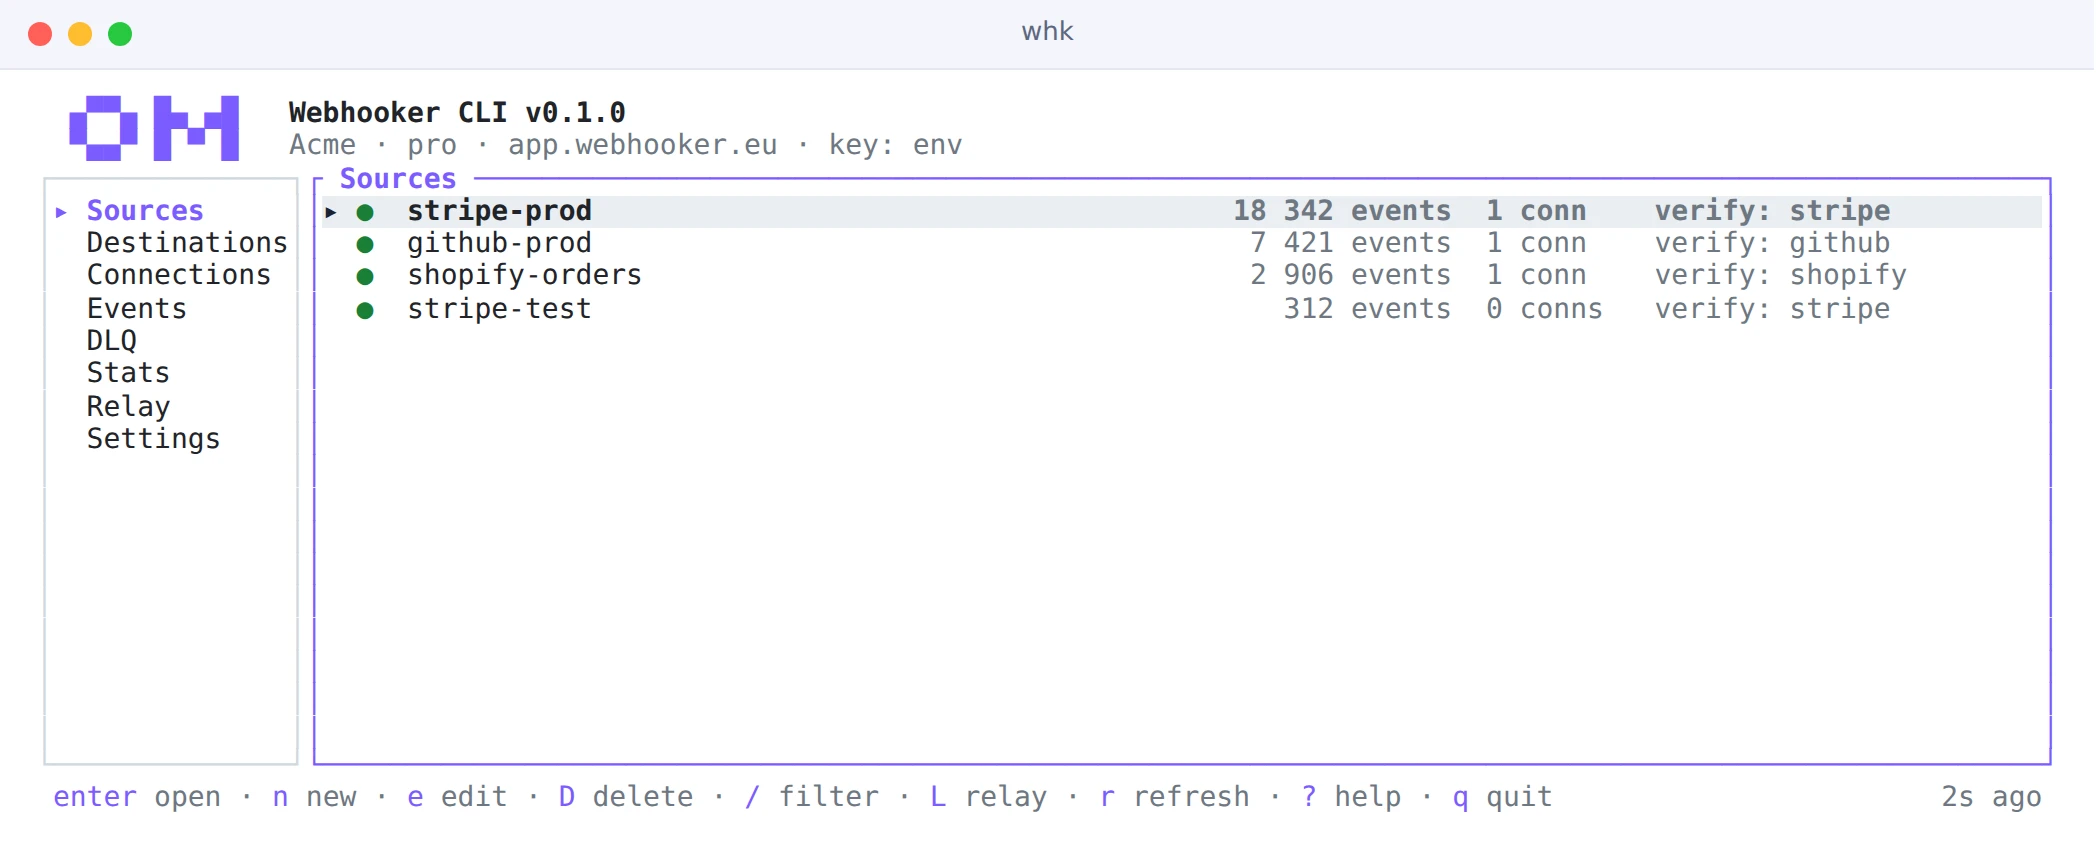Select the github-prod source name
Screen dimensions: 2096x848
(x=499, y=243)
